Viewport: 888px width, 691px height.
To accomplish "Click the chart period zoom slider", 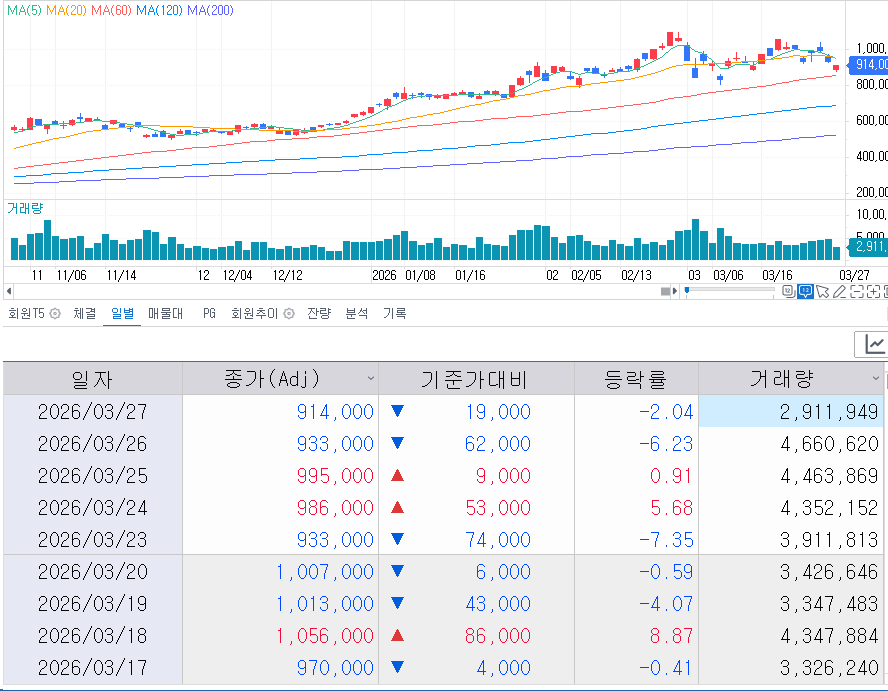I will (687, 289).
